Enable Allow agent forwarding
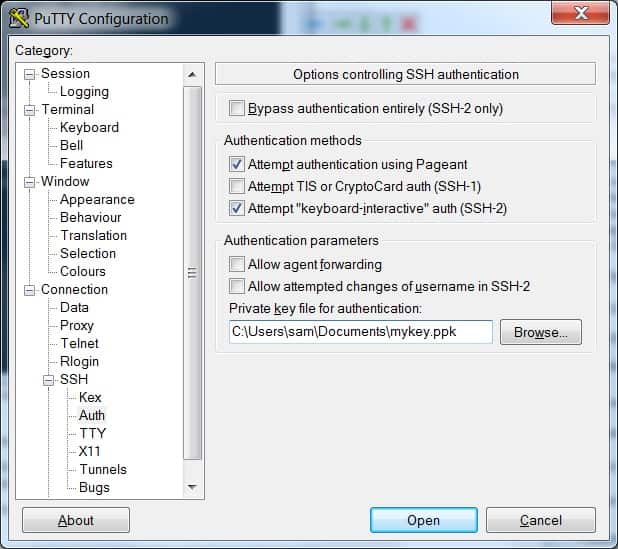 tap(236, 264)
